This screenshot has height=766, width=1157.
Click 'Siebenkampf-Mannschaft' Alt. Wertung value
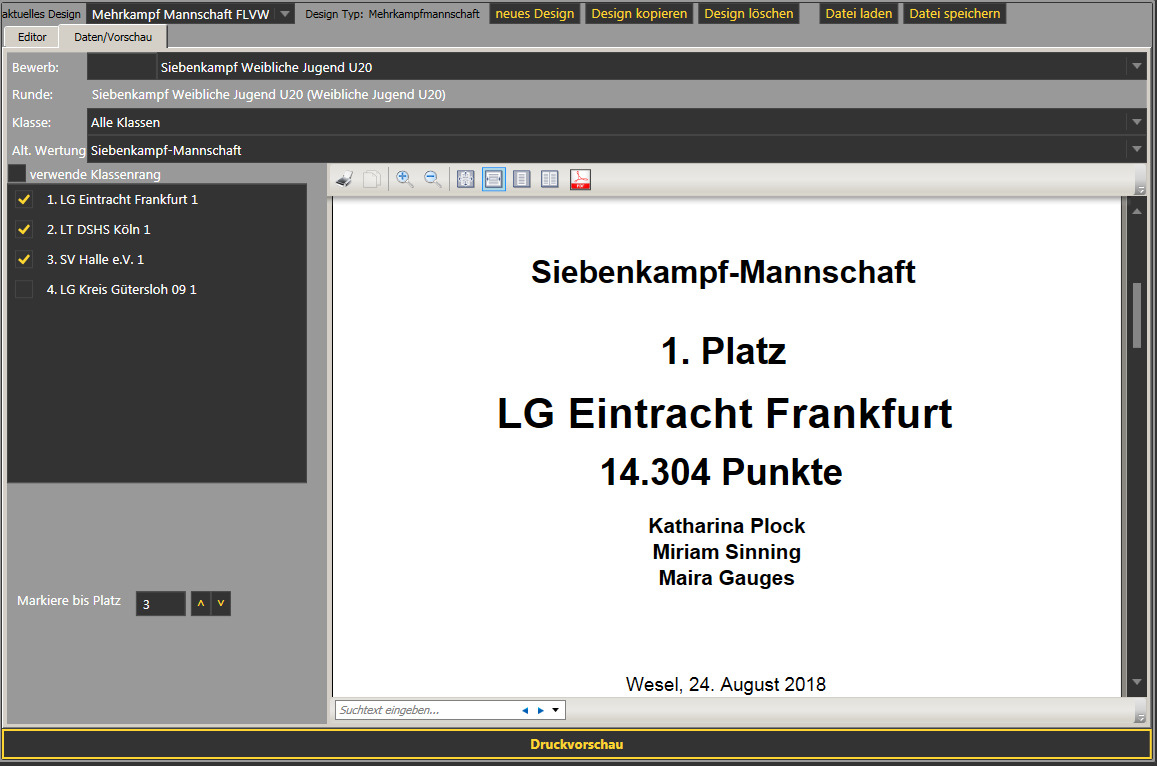pos(166,151)
